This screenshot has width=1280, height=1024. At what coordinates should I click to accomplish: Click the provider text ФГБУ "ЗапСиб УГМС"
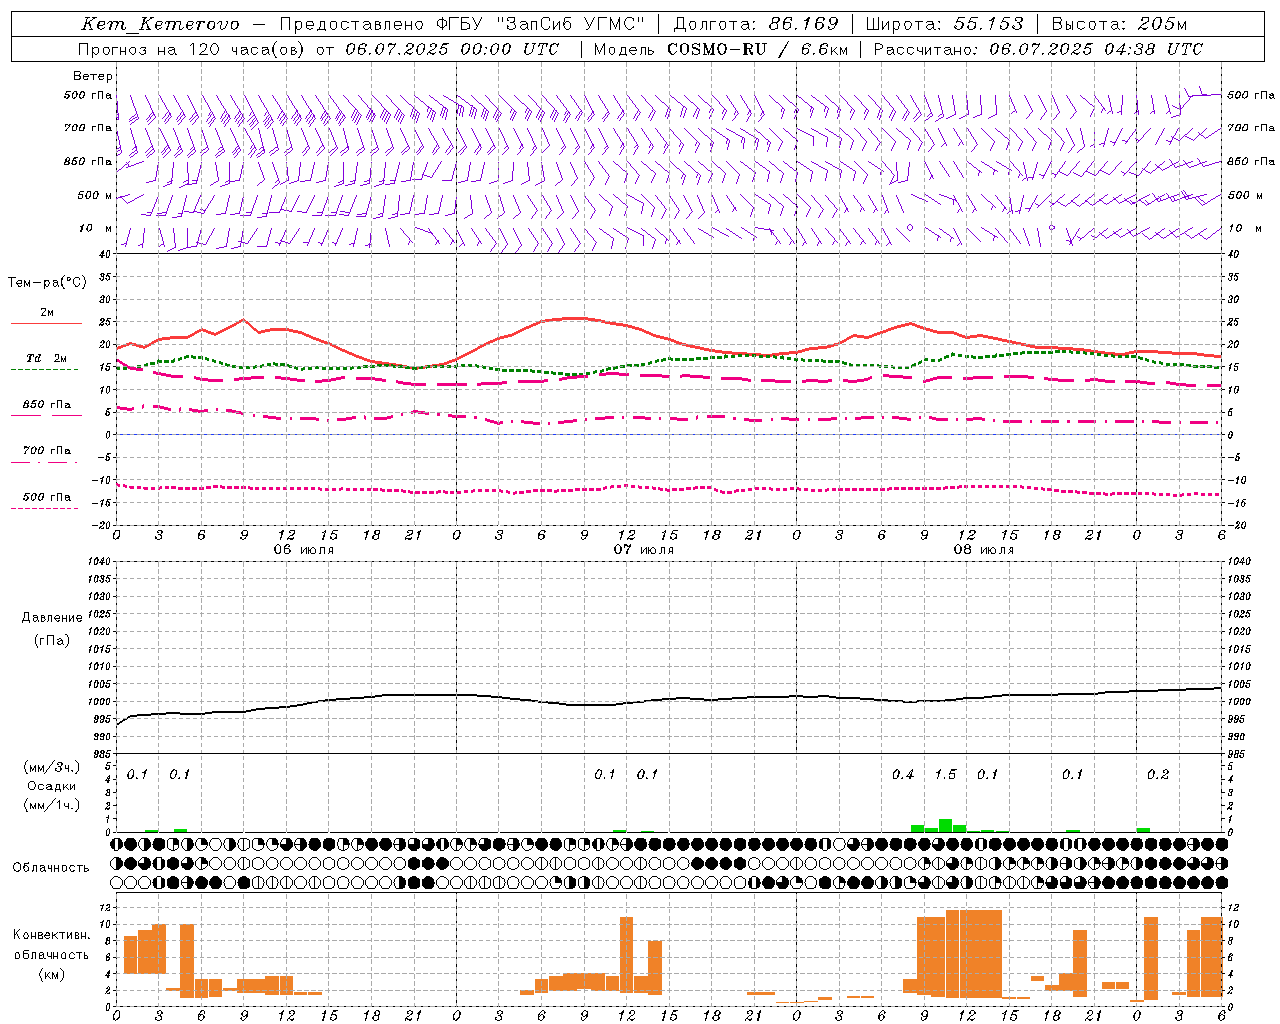coord(542,24)
